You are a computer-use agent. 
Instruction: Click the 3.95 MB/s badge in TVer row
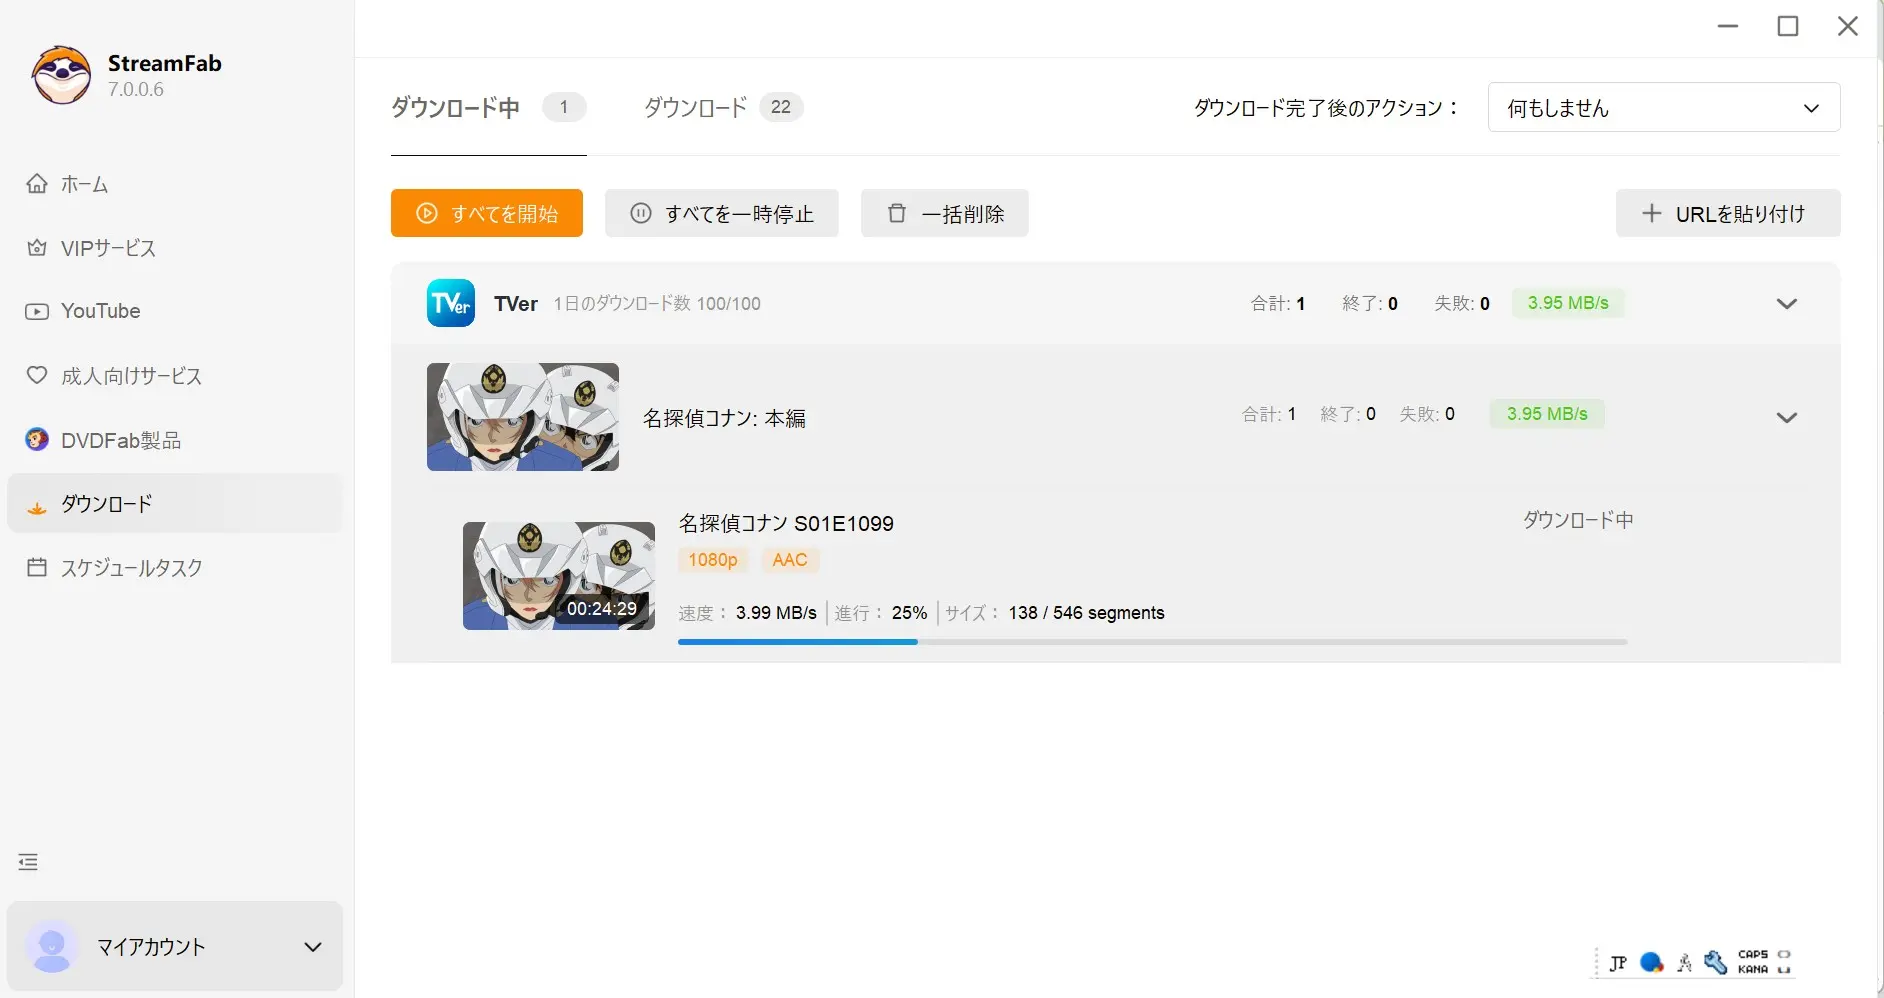1568,303
